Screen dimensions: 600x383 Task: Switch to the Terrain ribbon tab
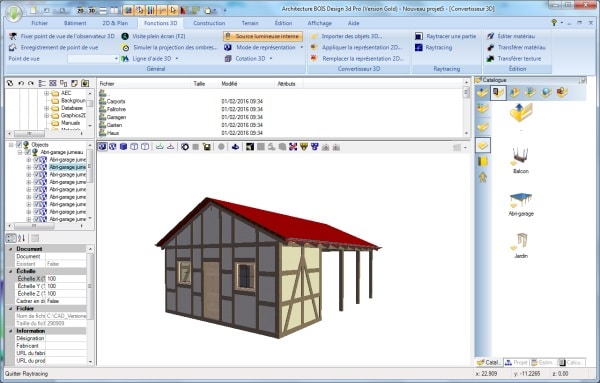pos(250,23)
